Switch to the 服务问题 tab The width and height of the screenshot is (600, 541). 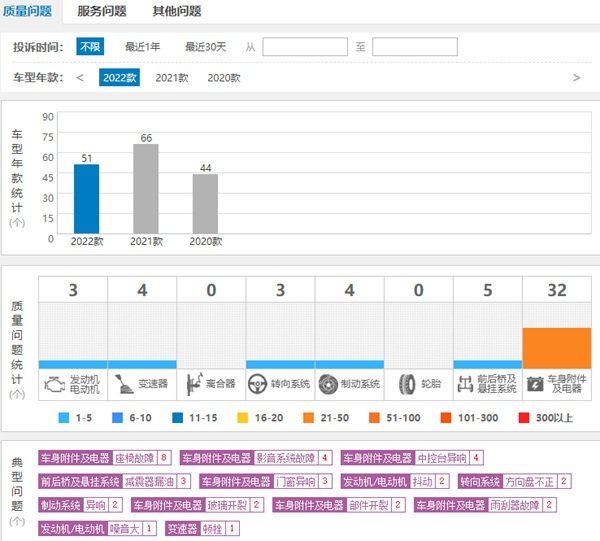coord(104,11)
